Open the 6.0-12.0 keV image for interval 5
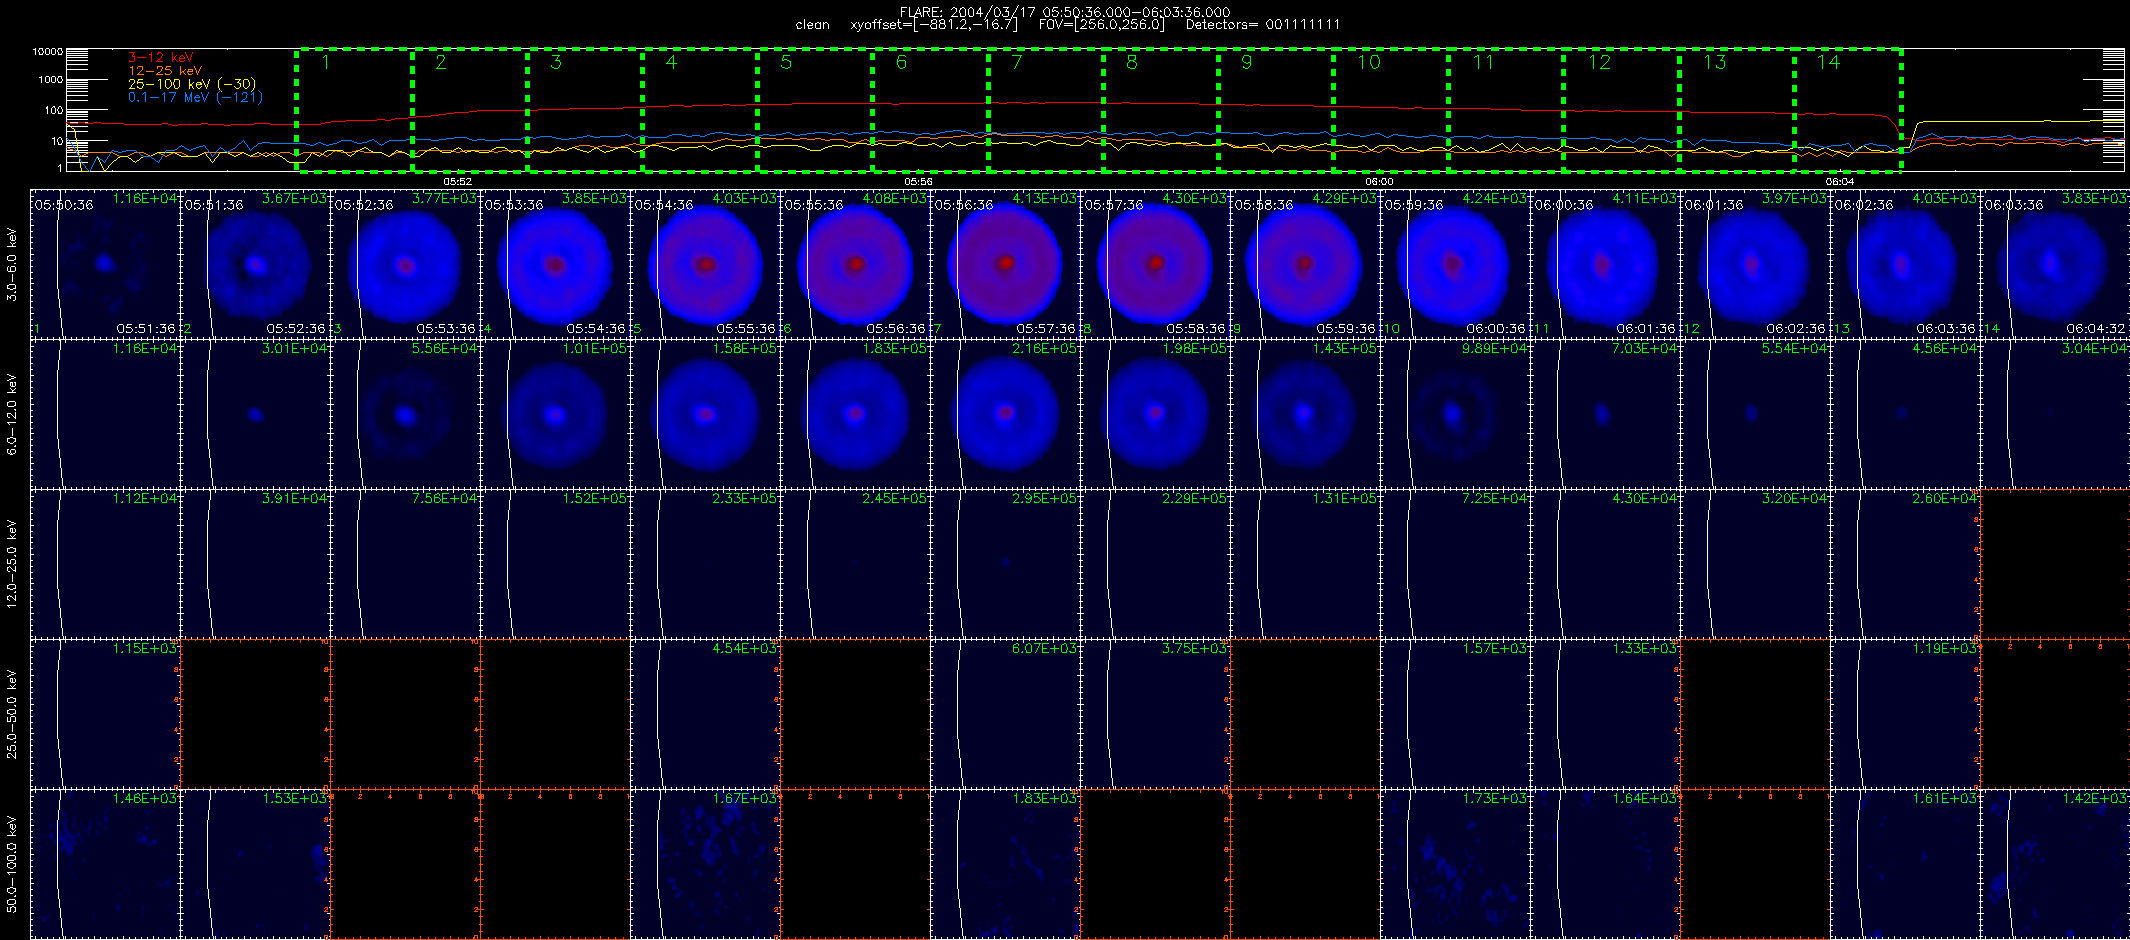 tap(705, 414)
